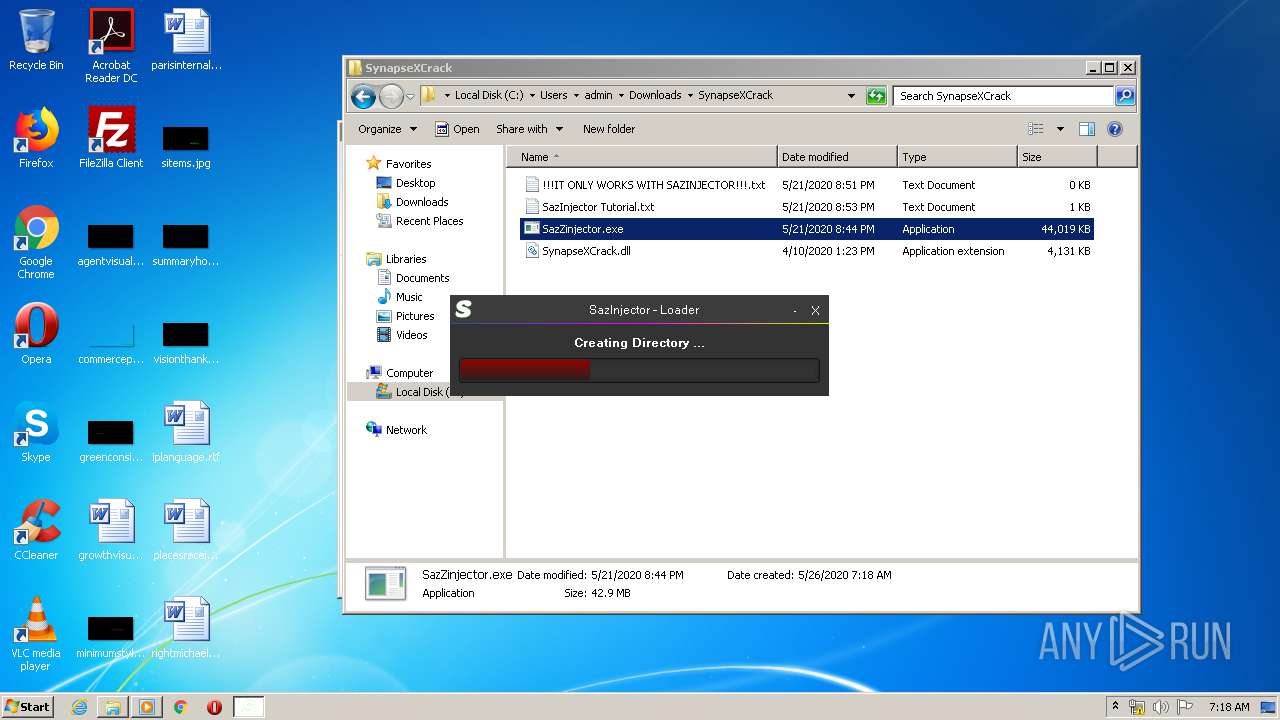The height and width of the screenshot is (720, 1280).
Task: Sort files by Date modified column
Action: pos(837,157)
